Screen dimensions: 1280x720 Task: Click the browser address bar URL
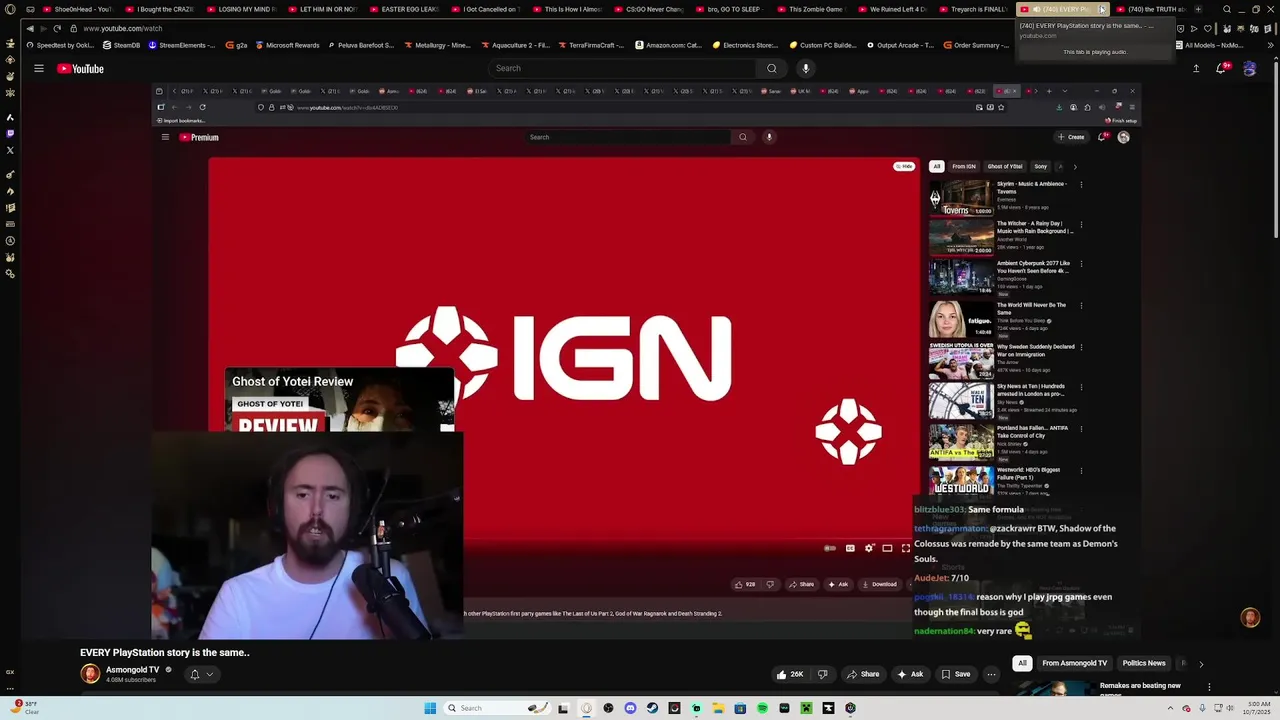pos(123,28)
